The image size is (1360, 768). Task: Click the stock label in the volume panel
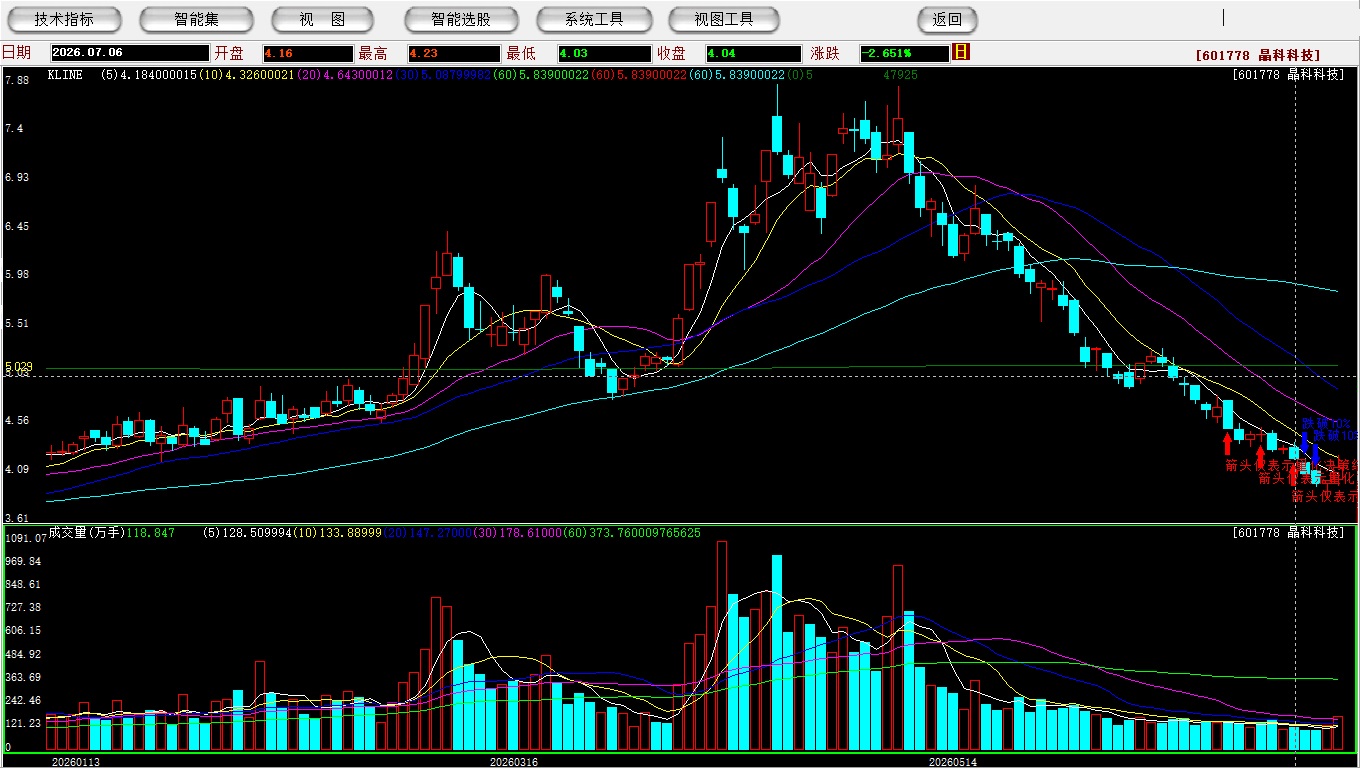click(x=1288, y=533)
